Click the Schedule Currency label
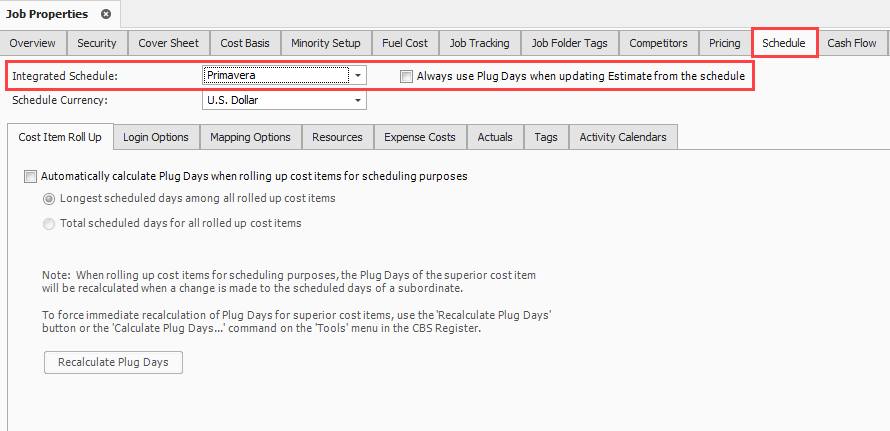 click(x=60, y=101)
